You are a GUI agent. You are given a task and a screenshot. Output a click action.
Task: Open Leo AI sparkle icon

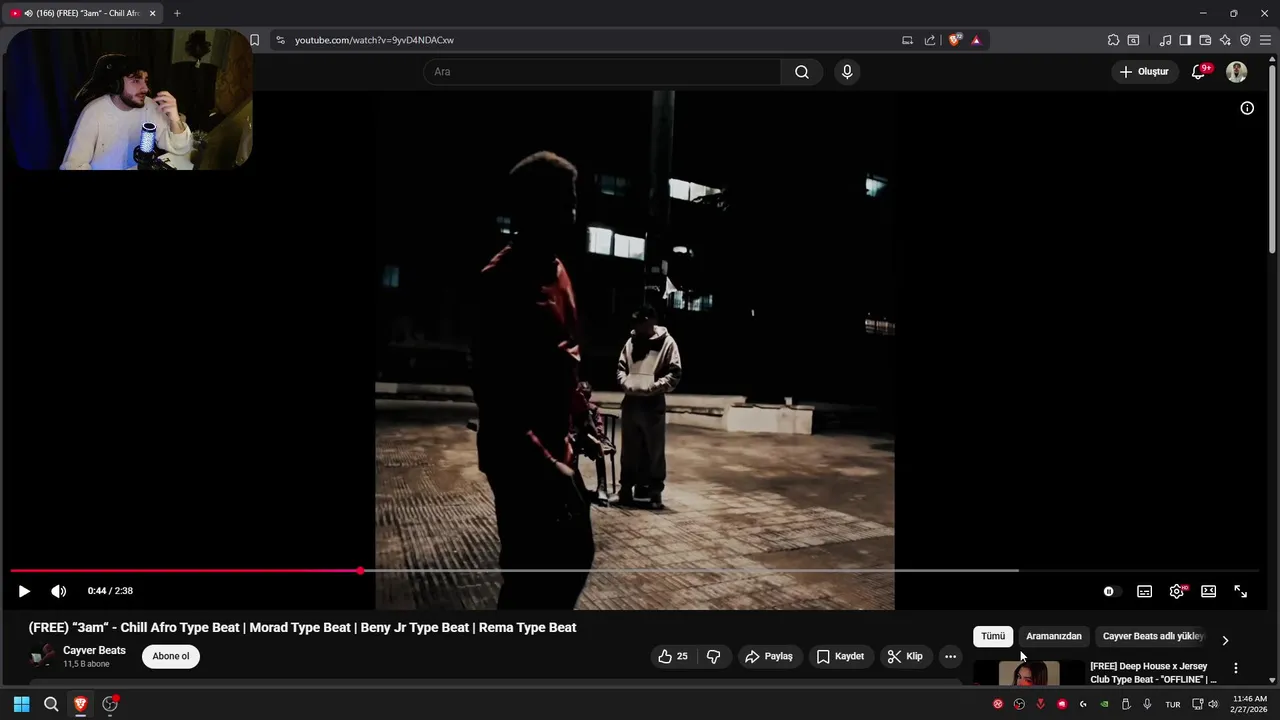tap(1225, 40)
